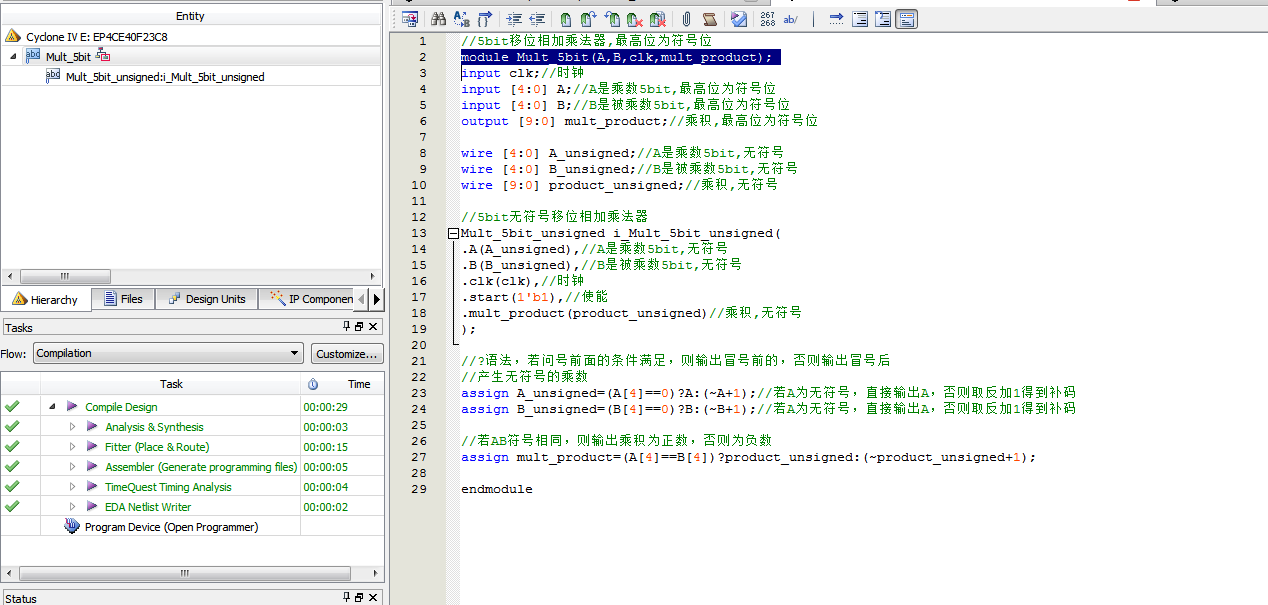1268x605 pixels.
Task: Click the toggle bookmark toolbar icon
Action: 566,19
